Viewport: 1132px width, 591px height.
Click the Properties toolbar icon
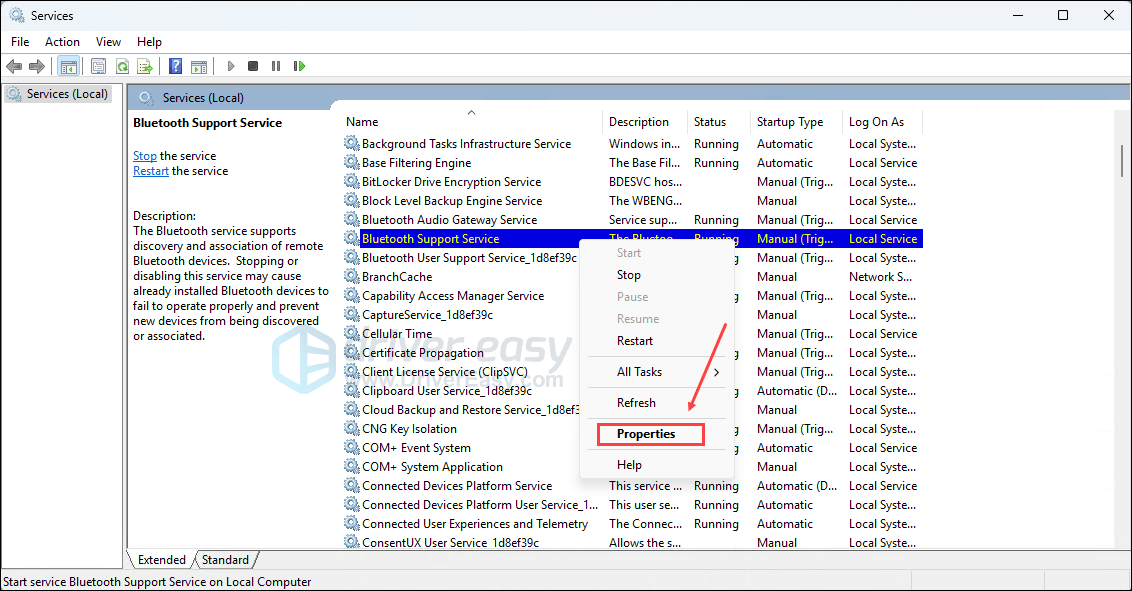pyautogui.click(x=98, y=66)
